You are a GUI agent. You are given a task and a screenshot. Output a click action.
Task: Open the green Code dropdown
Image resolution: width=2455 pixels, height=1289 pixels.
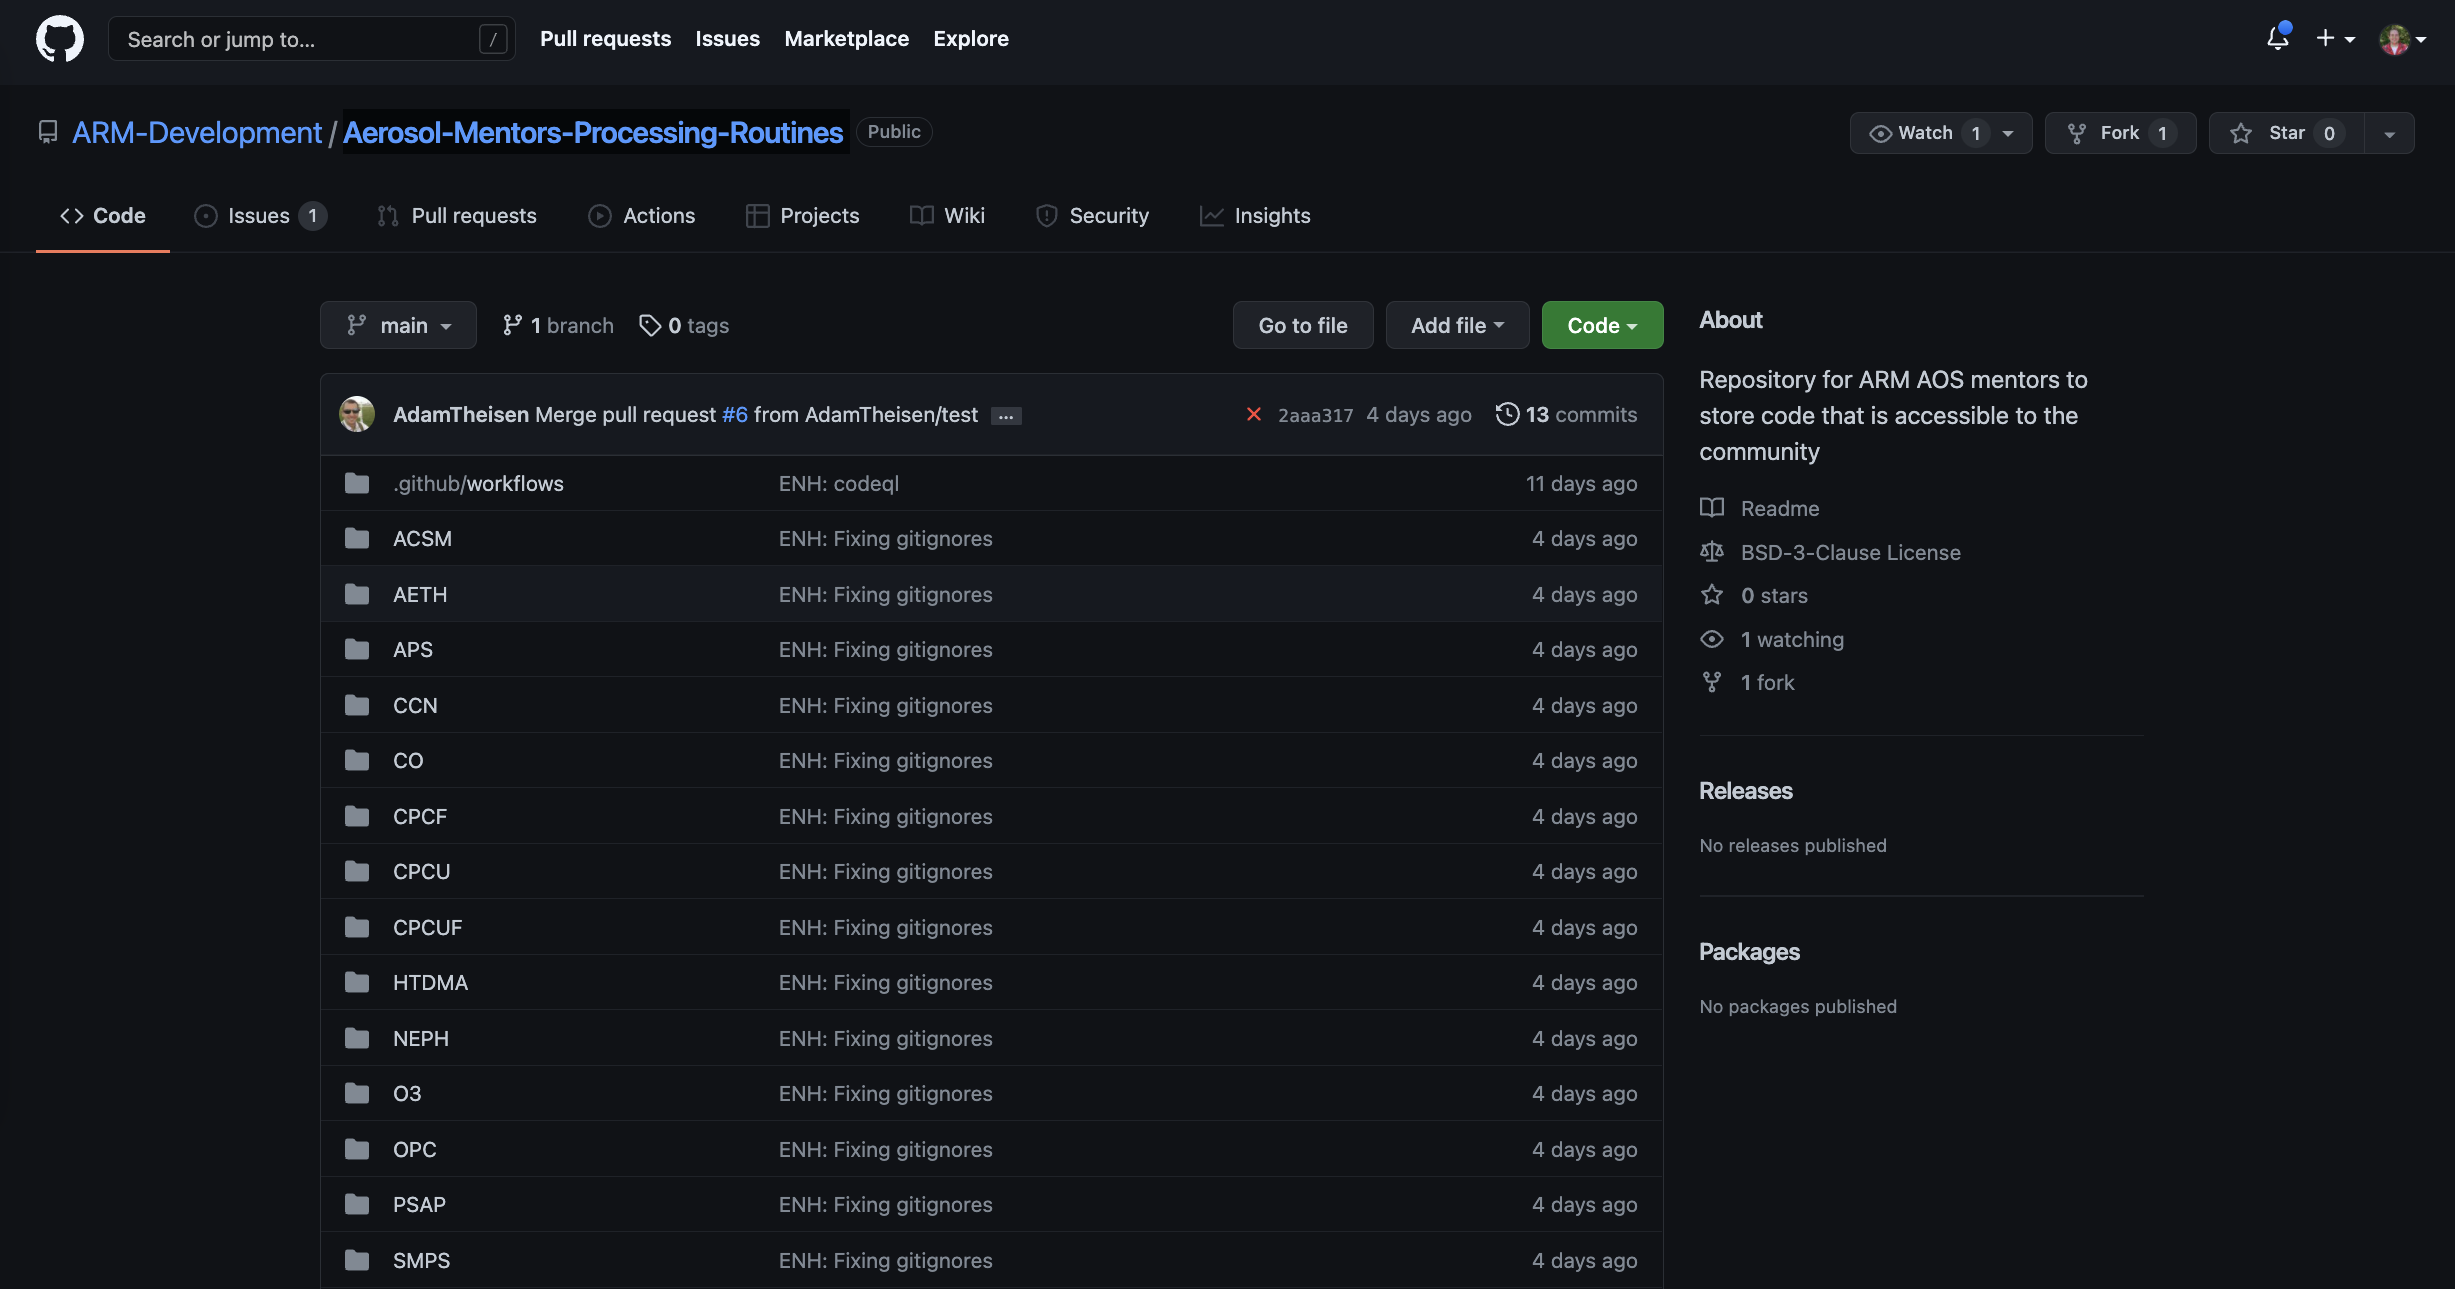coord(1602,325)
